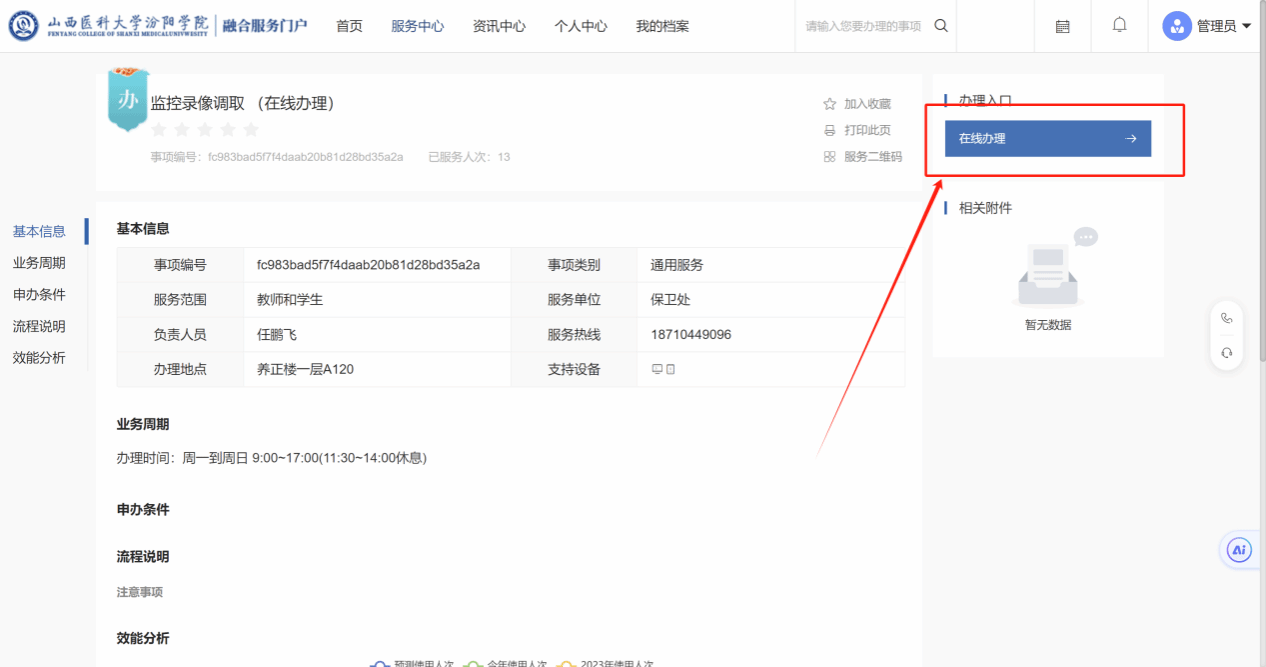Viewport: 1266px width, 667px height.
Task: Click the 在线办理 button
Action: pos(1047,139)
